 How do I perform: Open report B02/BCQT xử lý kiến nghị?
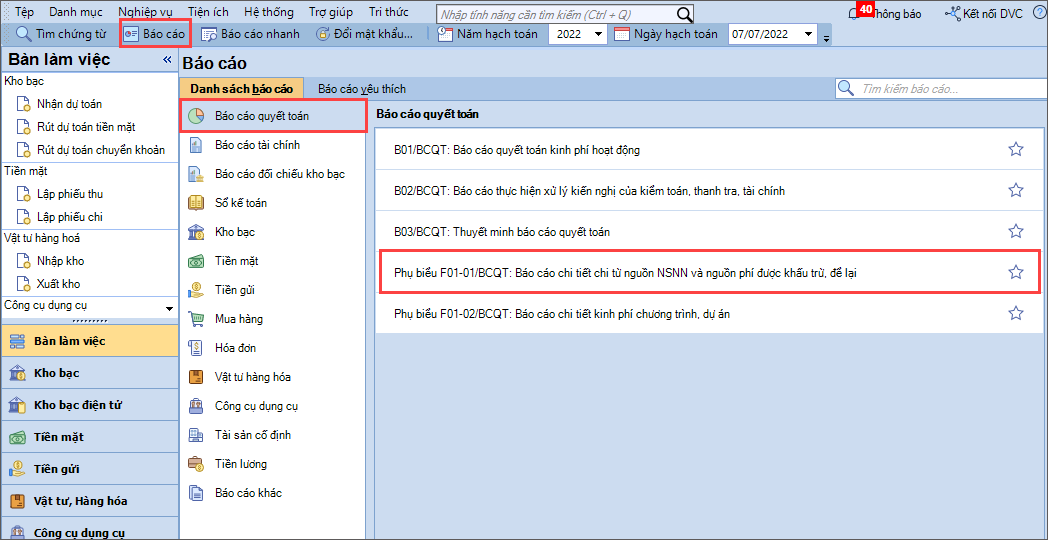tap(707, 191)
